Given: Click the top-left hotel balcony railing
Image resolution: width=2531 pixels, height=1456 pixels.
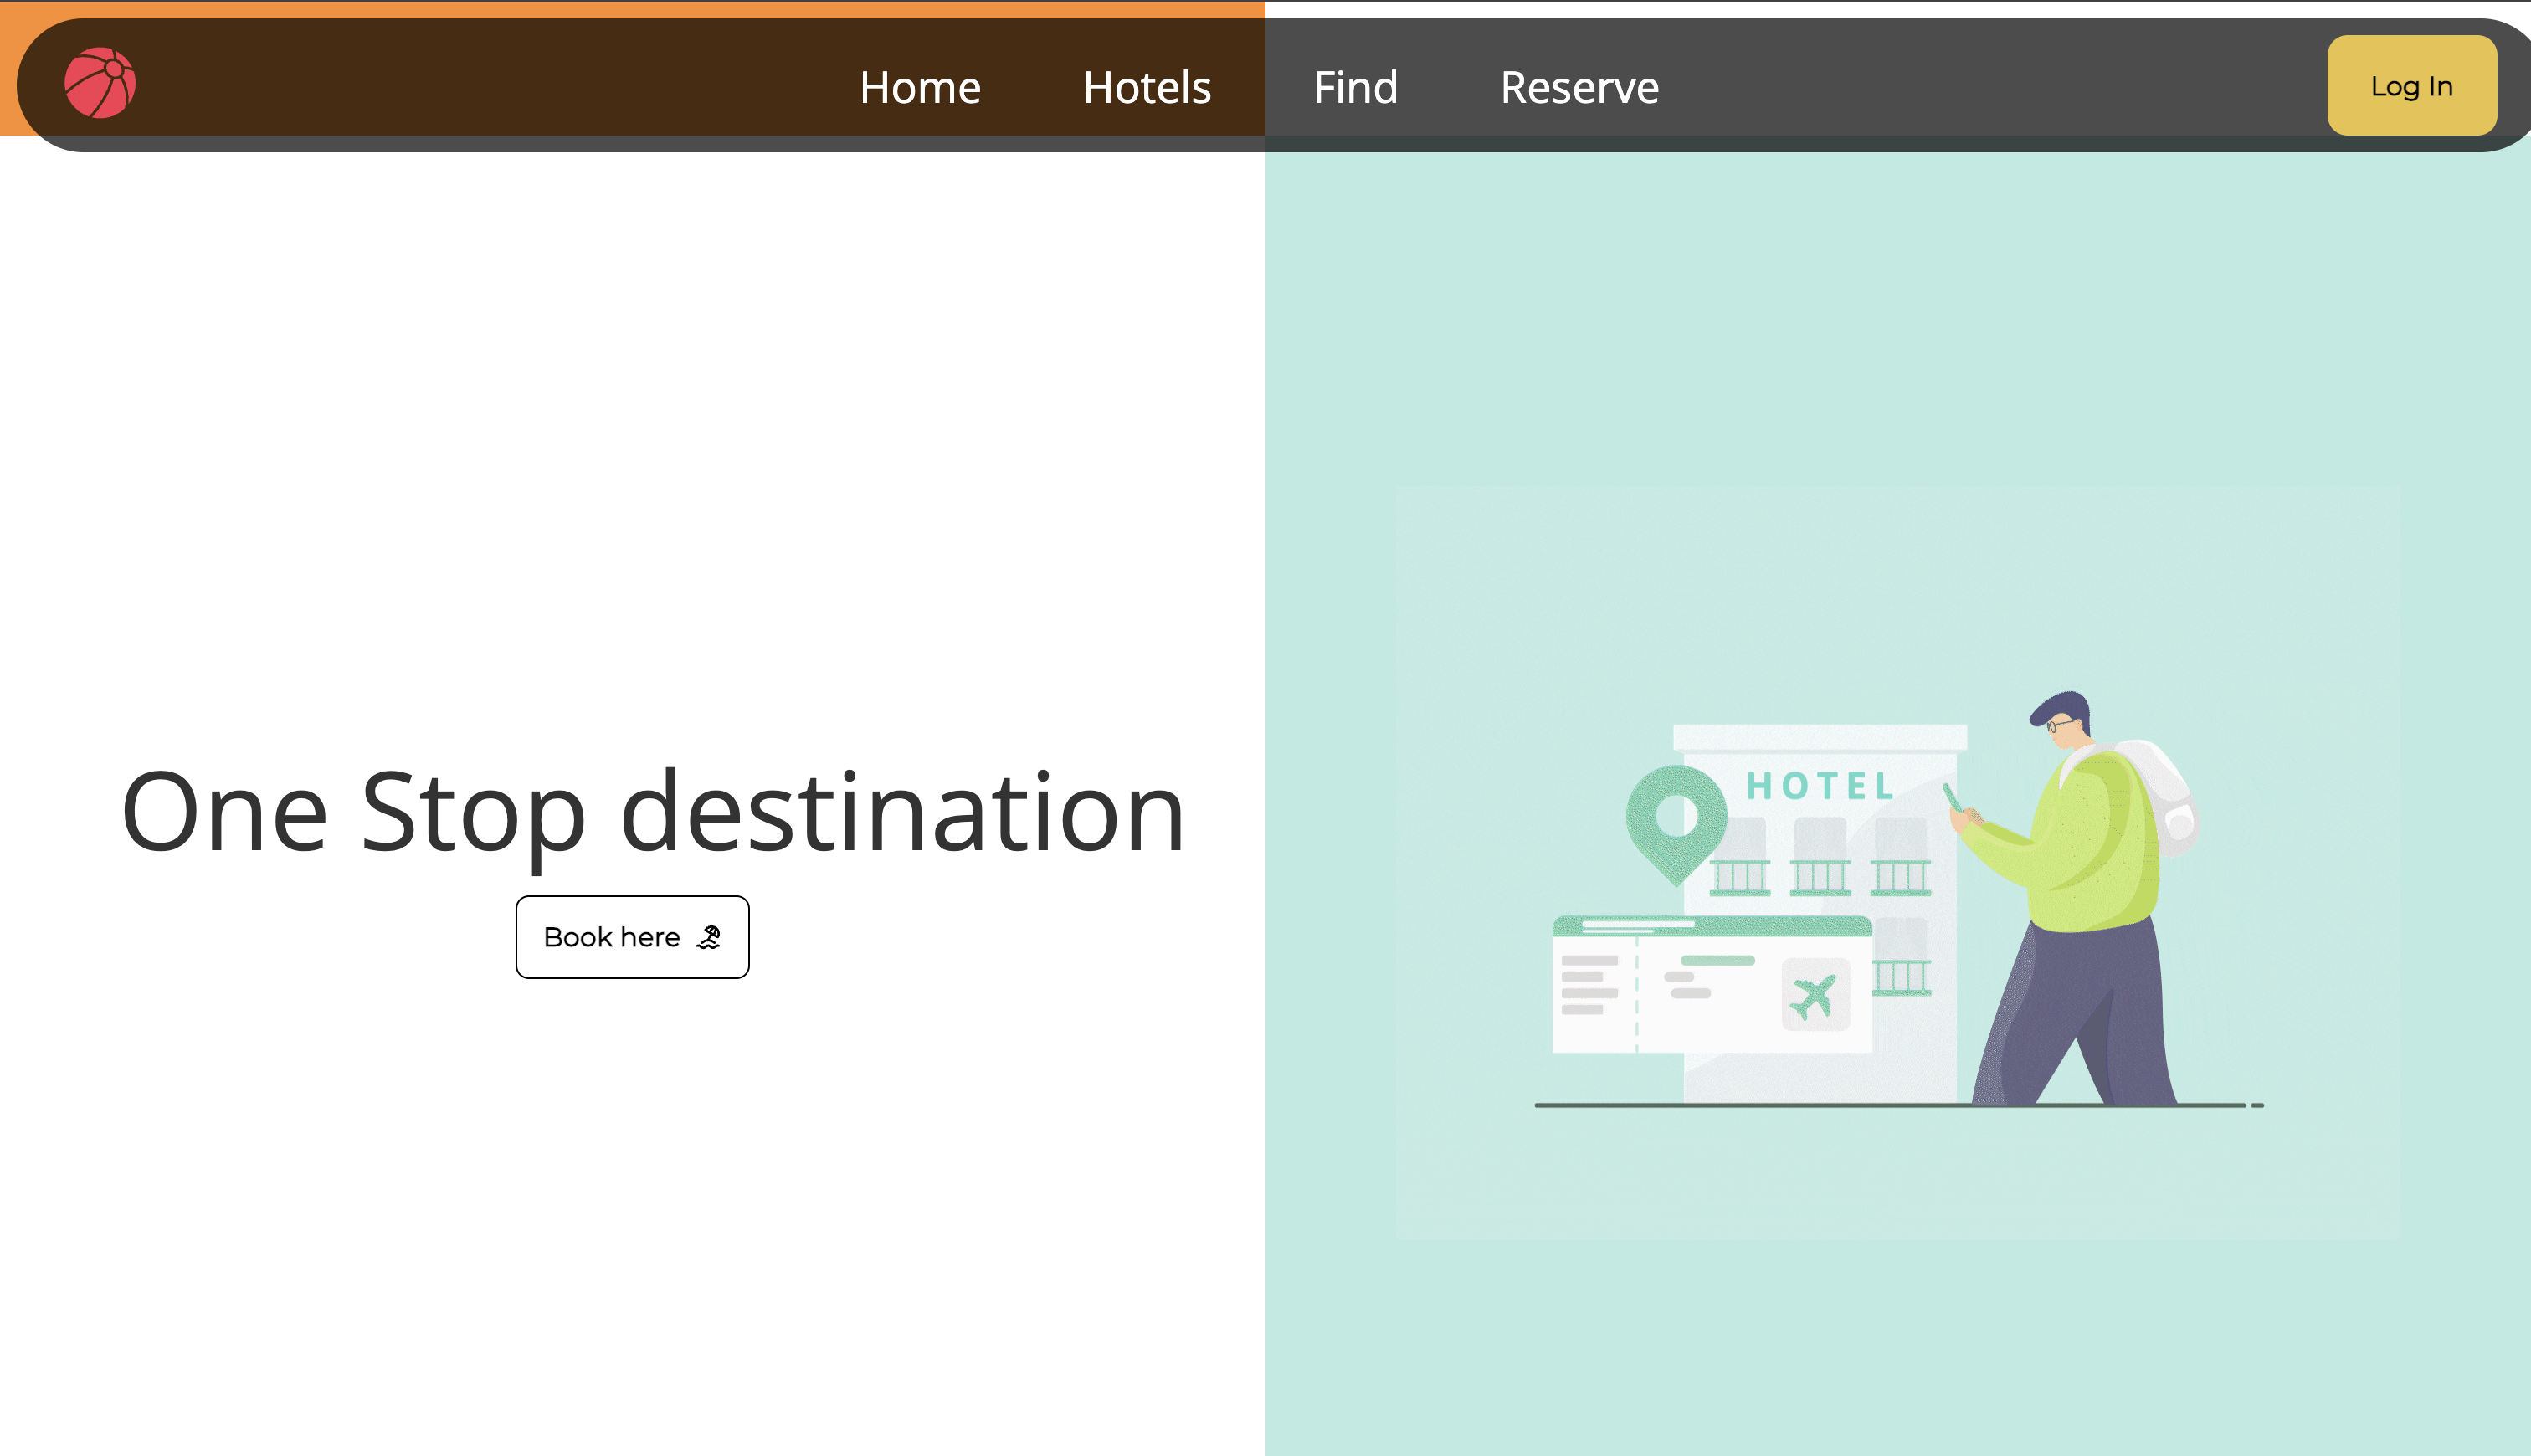Looking at the screenshot, I should click(x=1739, y=877).
